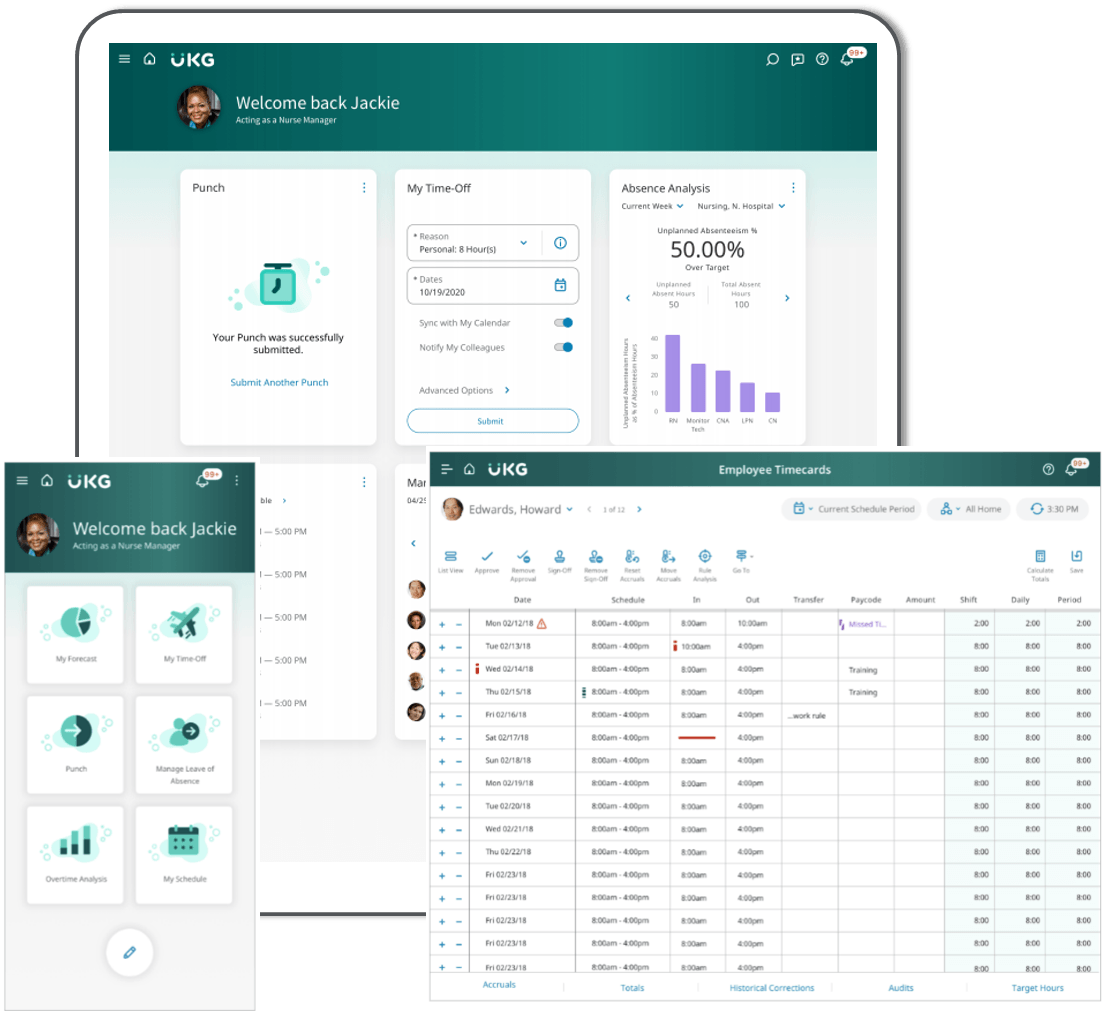Open Absence Analysis card three-dot menu
This screenshot has width=1108, height=1015.
click(793, 188)
